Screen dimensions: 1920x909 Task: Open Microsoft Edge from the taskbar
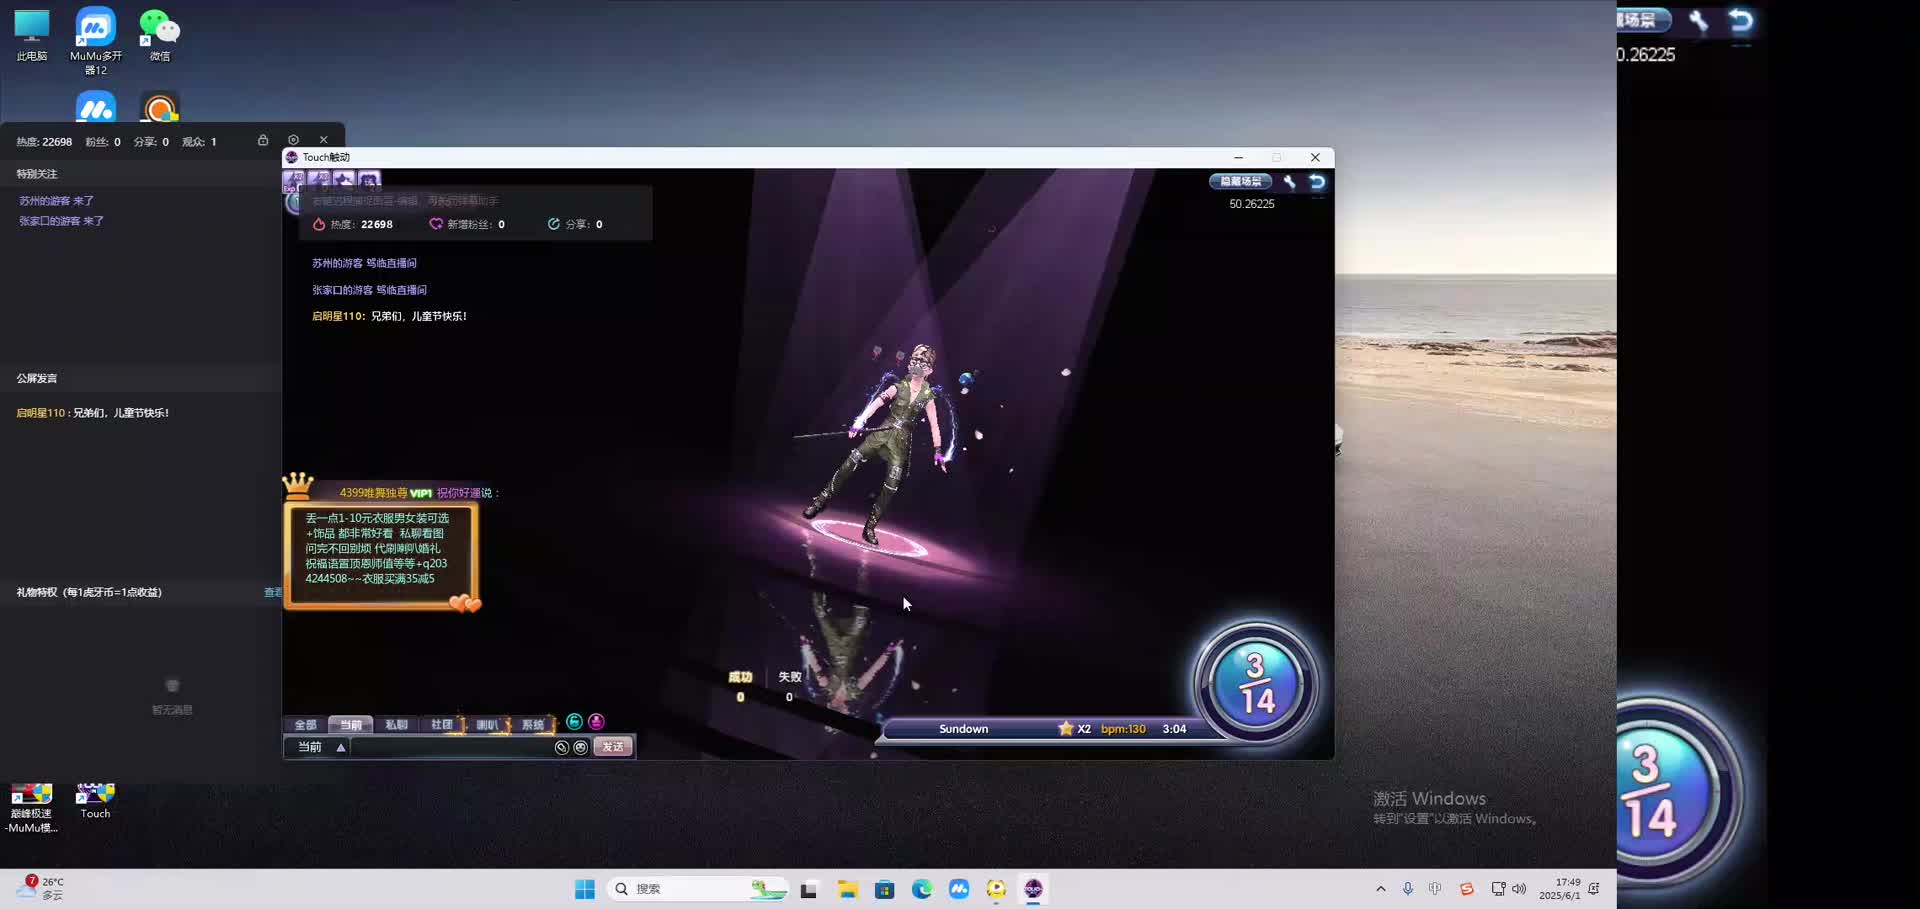pyautogui.click(x=921, y=889)
